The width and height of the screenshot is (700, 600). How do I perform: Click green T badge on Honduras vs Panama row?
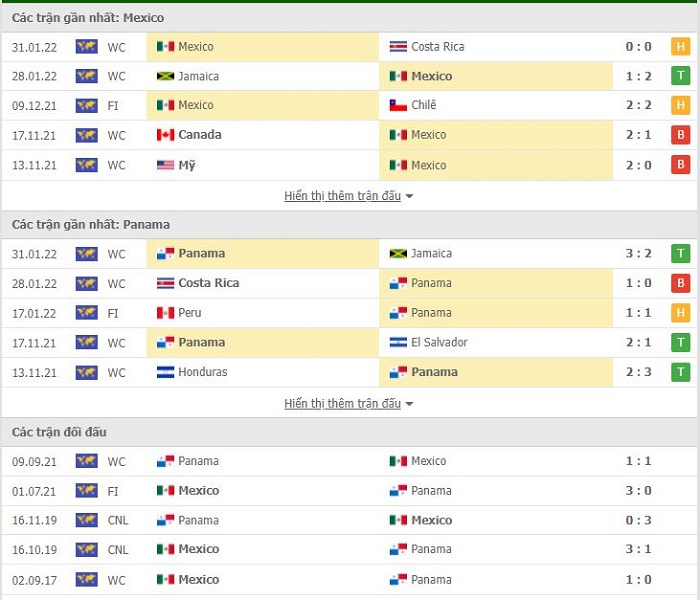coord(680,372)
